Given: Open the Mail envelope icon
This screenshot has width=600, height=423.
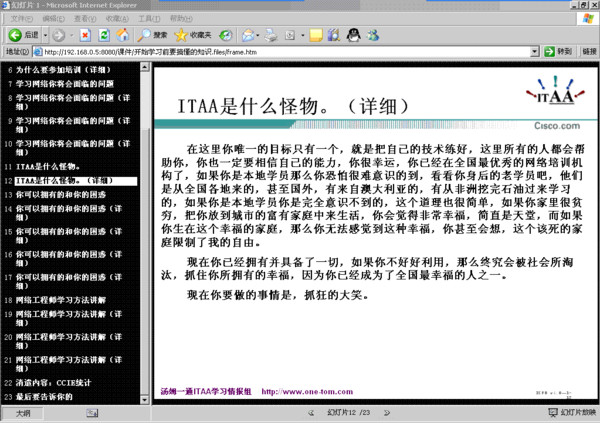Looking at the screenshot, I should (x=248, y=35).
